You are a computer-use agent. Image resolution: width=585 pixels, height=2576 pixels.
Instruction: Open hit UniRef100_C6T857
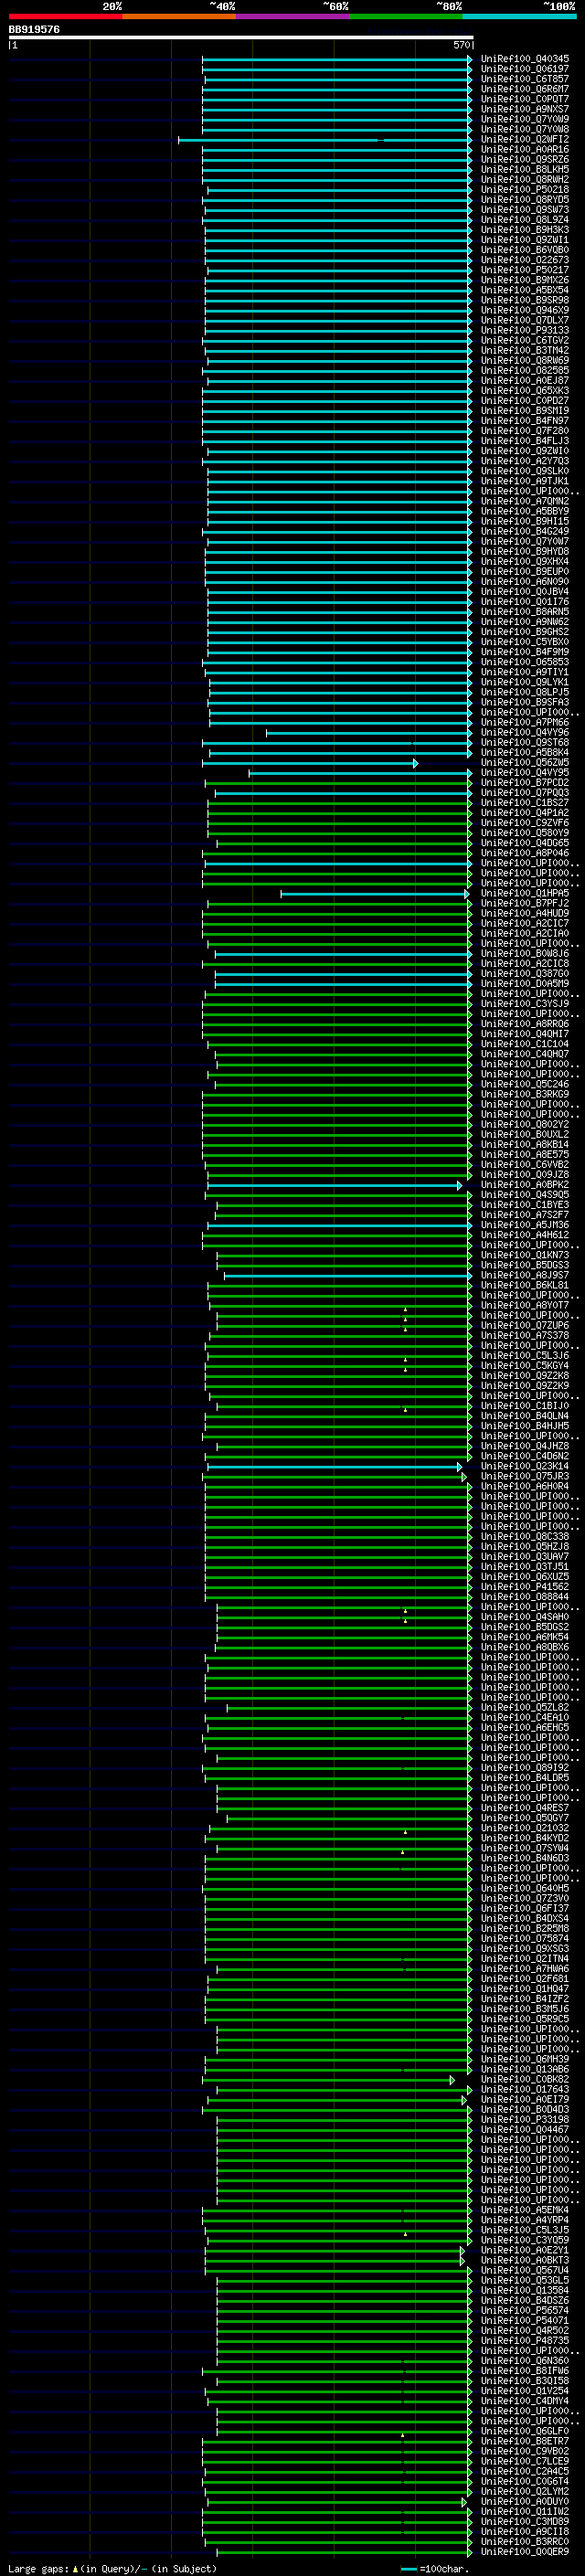tap(525, 79)
